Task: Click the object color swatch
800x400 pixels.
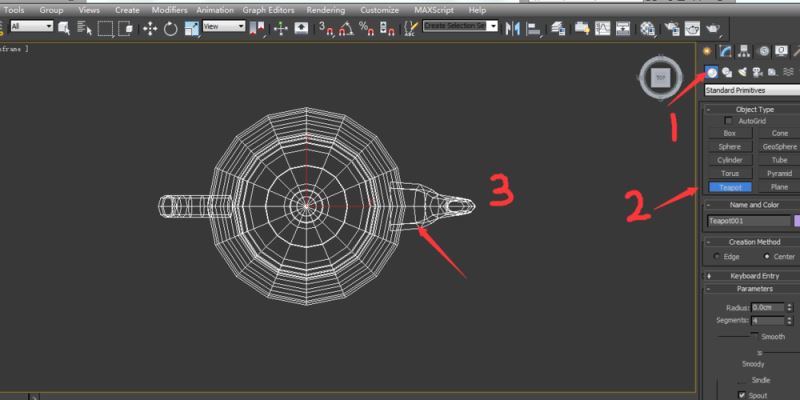Action: (797, 221)
